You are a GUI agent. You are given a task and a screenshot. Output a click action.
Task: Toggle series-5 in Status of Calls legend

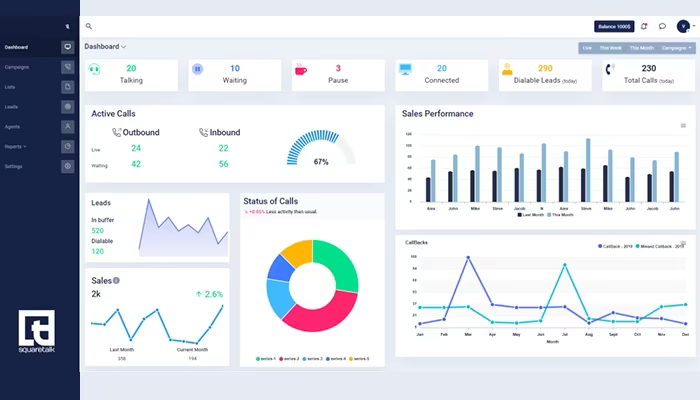359,358
